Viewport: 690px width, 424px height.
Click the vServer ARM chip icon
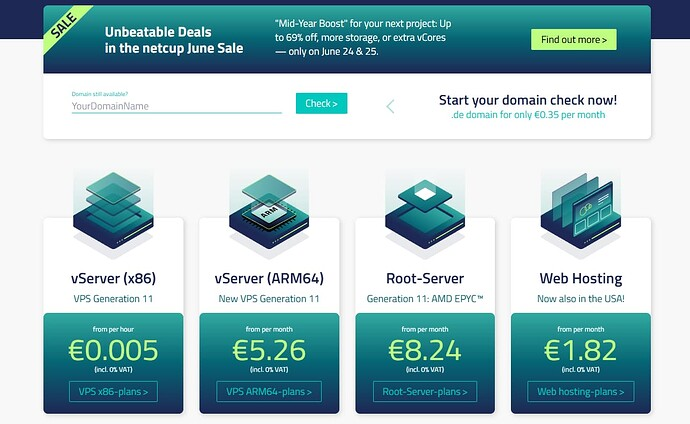point(269,212)
